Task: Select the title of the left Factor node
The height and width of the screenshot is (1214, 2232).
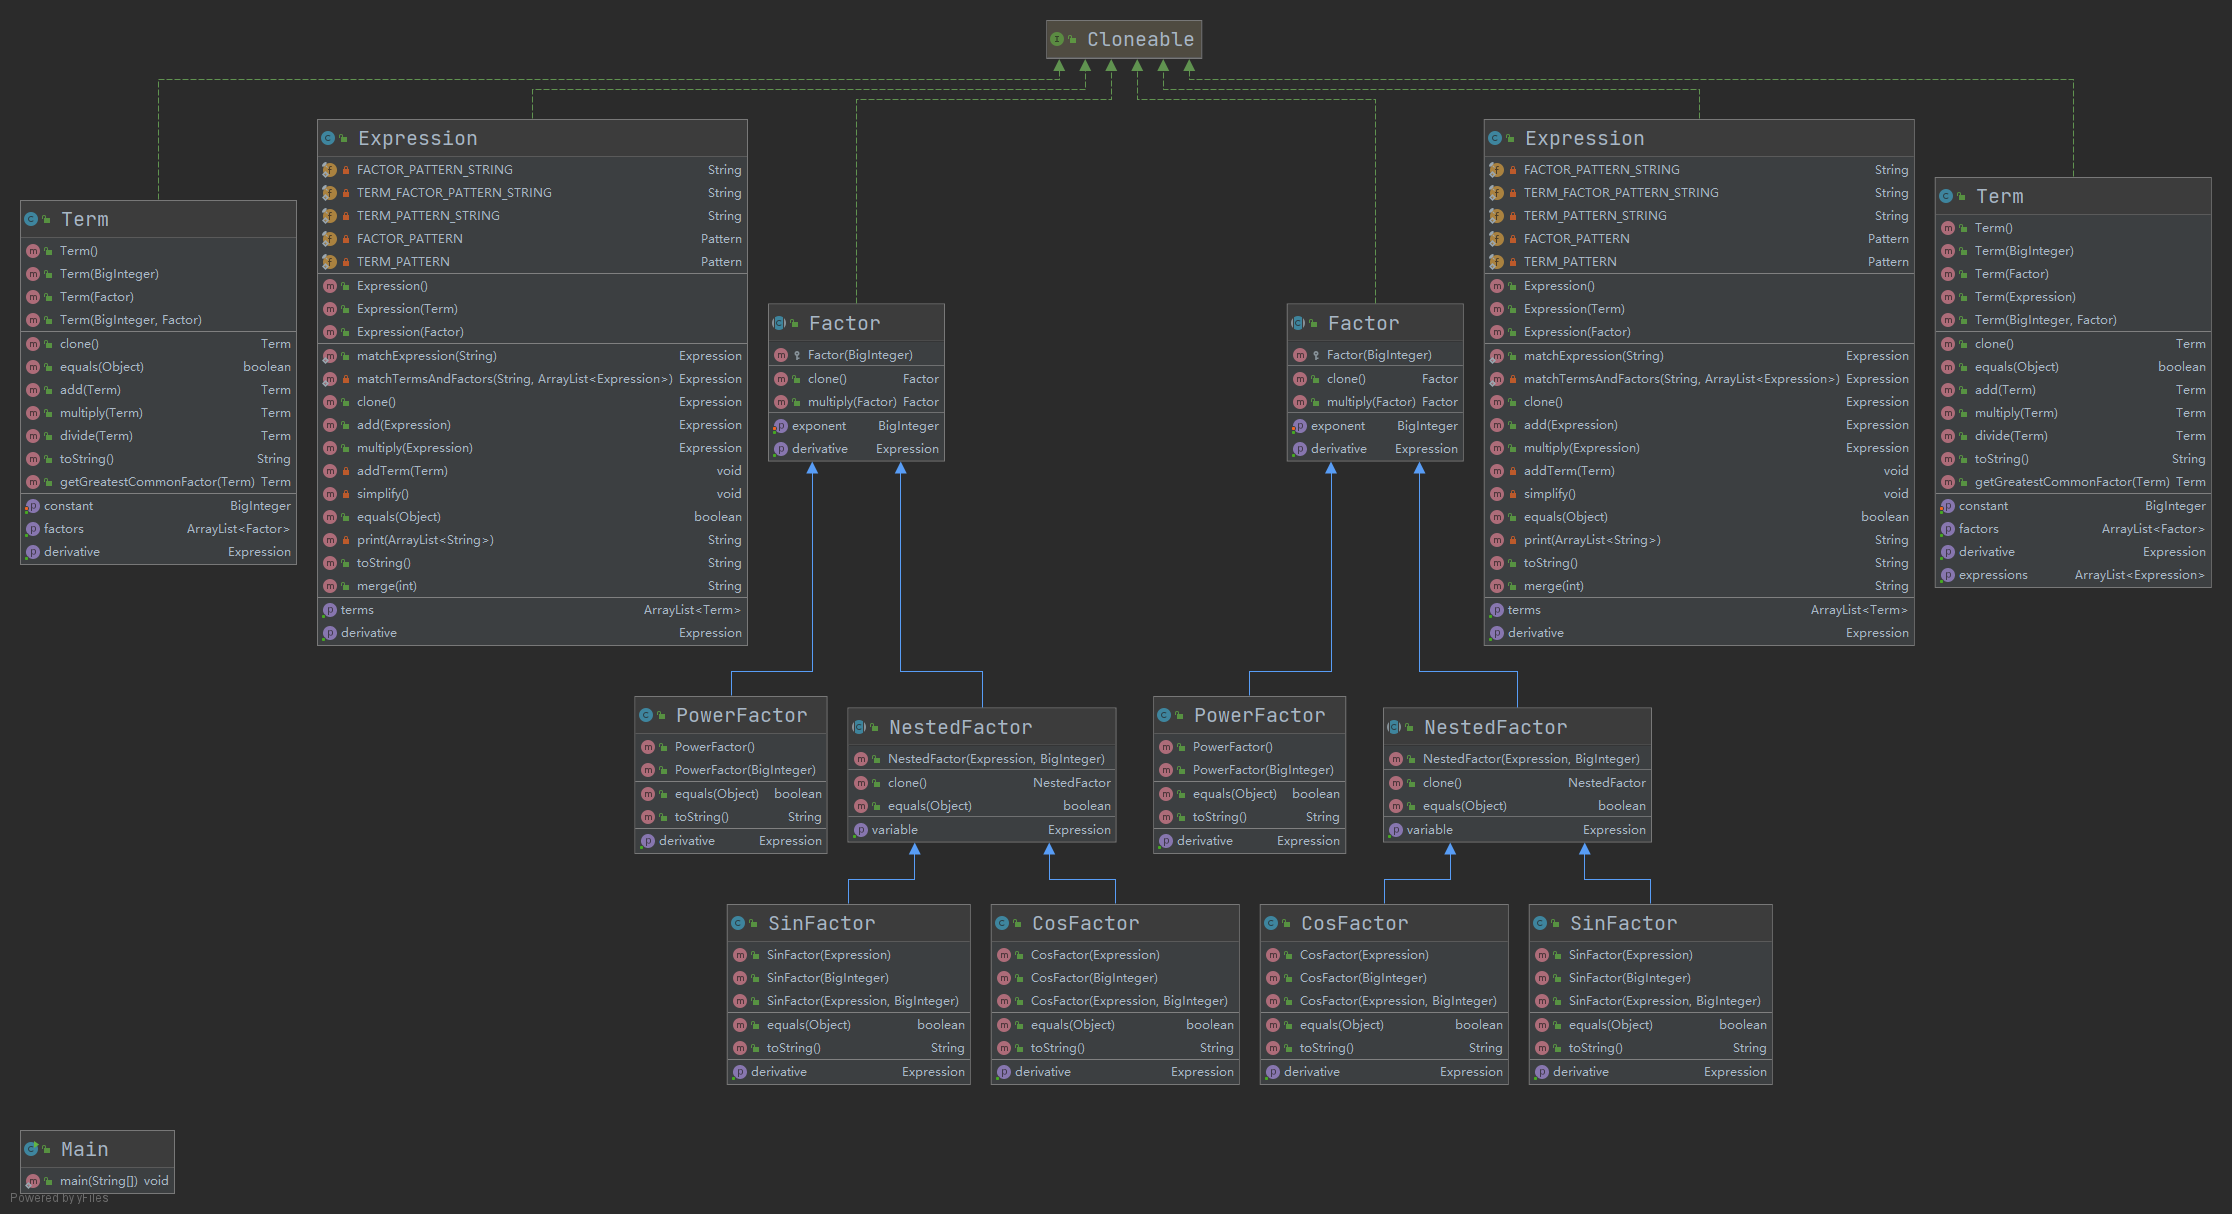Action: pyautogui.click(x=845, y=323)
